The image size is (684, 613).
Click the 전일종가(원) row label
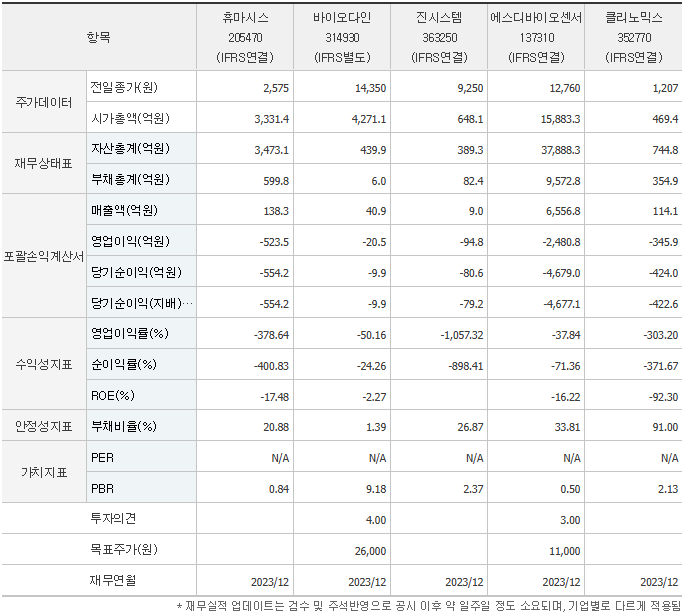[124, 87]
